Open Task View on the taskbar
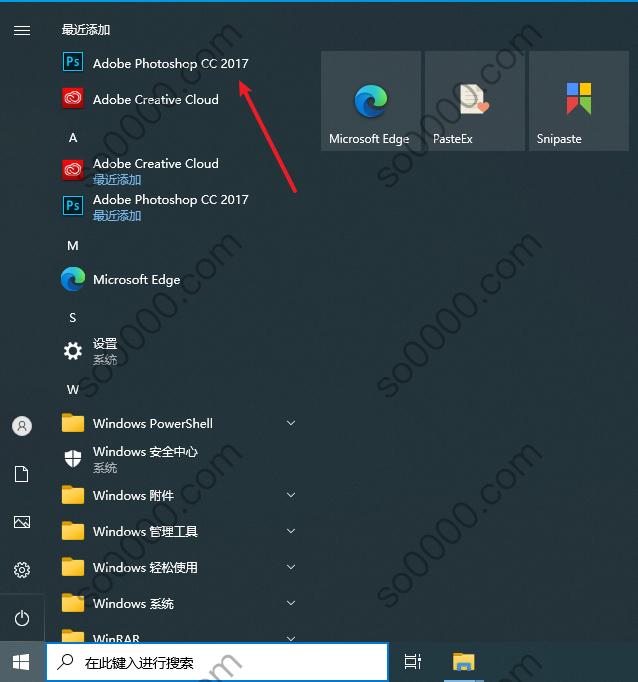638x682 pixels. pyautogui.click(x=412, y=662)
